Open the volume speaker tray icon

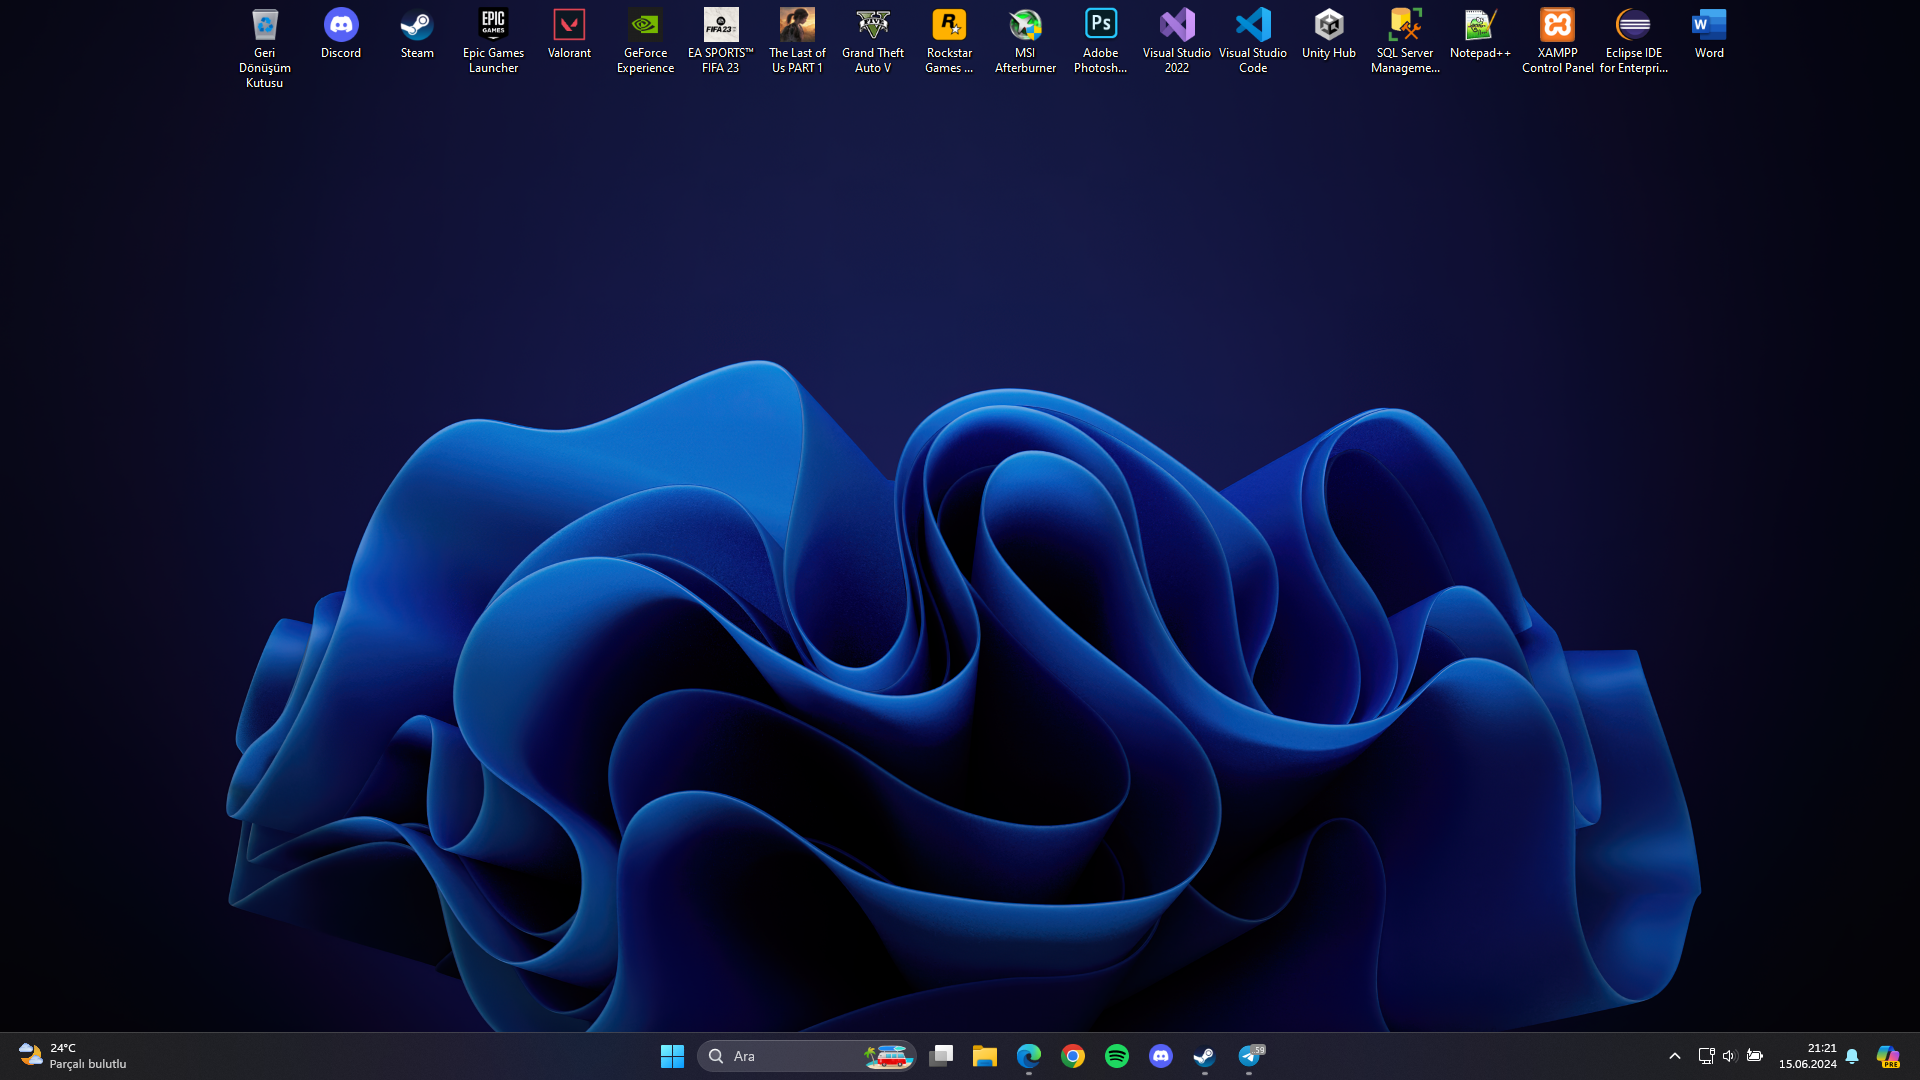tap(1729, 1056)
